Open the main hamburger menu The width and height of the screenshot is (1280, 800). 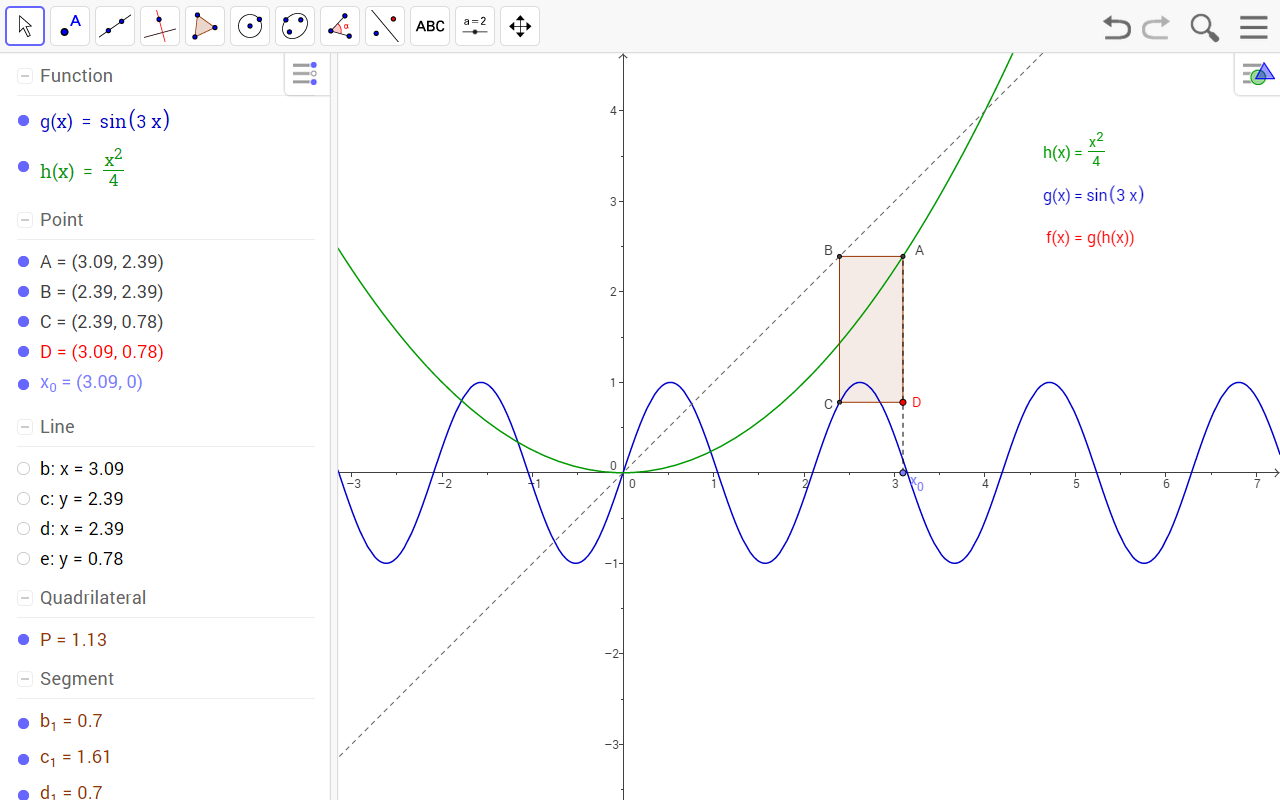(1253, 27)
